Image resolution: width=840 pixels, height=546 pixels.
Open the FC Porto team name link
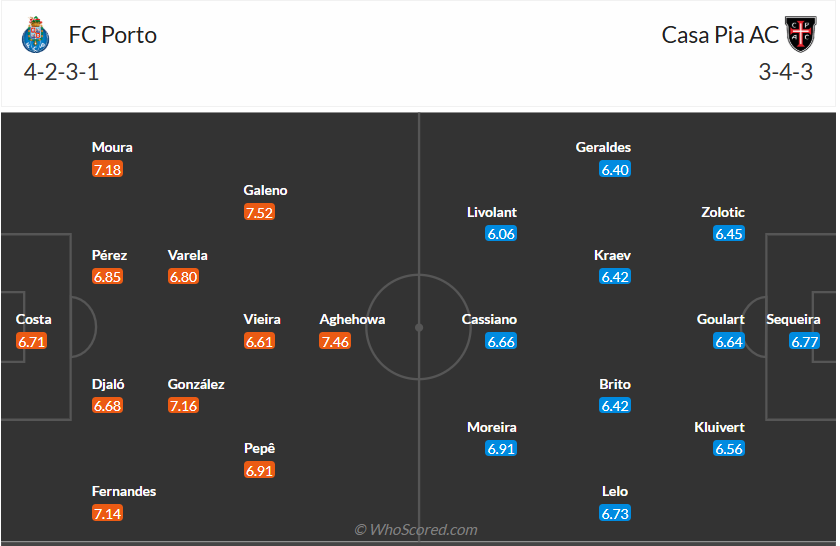(112, 35)
